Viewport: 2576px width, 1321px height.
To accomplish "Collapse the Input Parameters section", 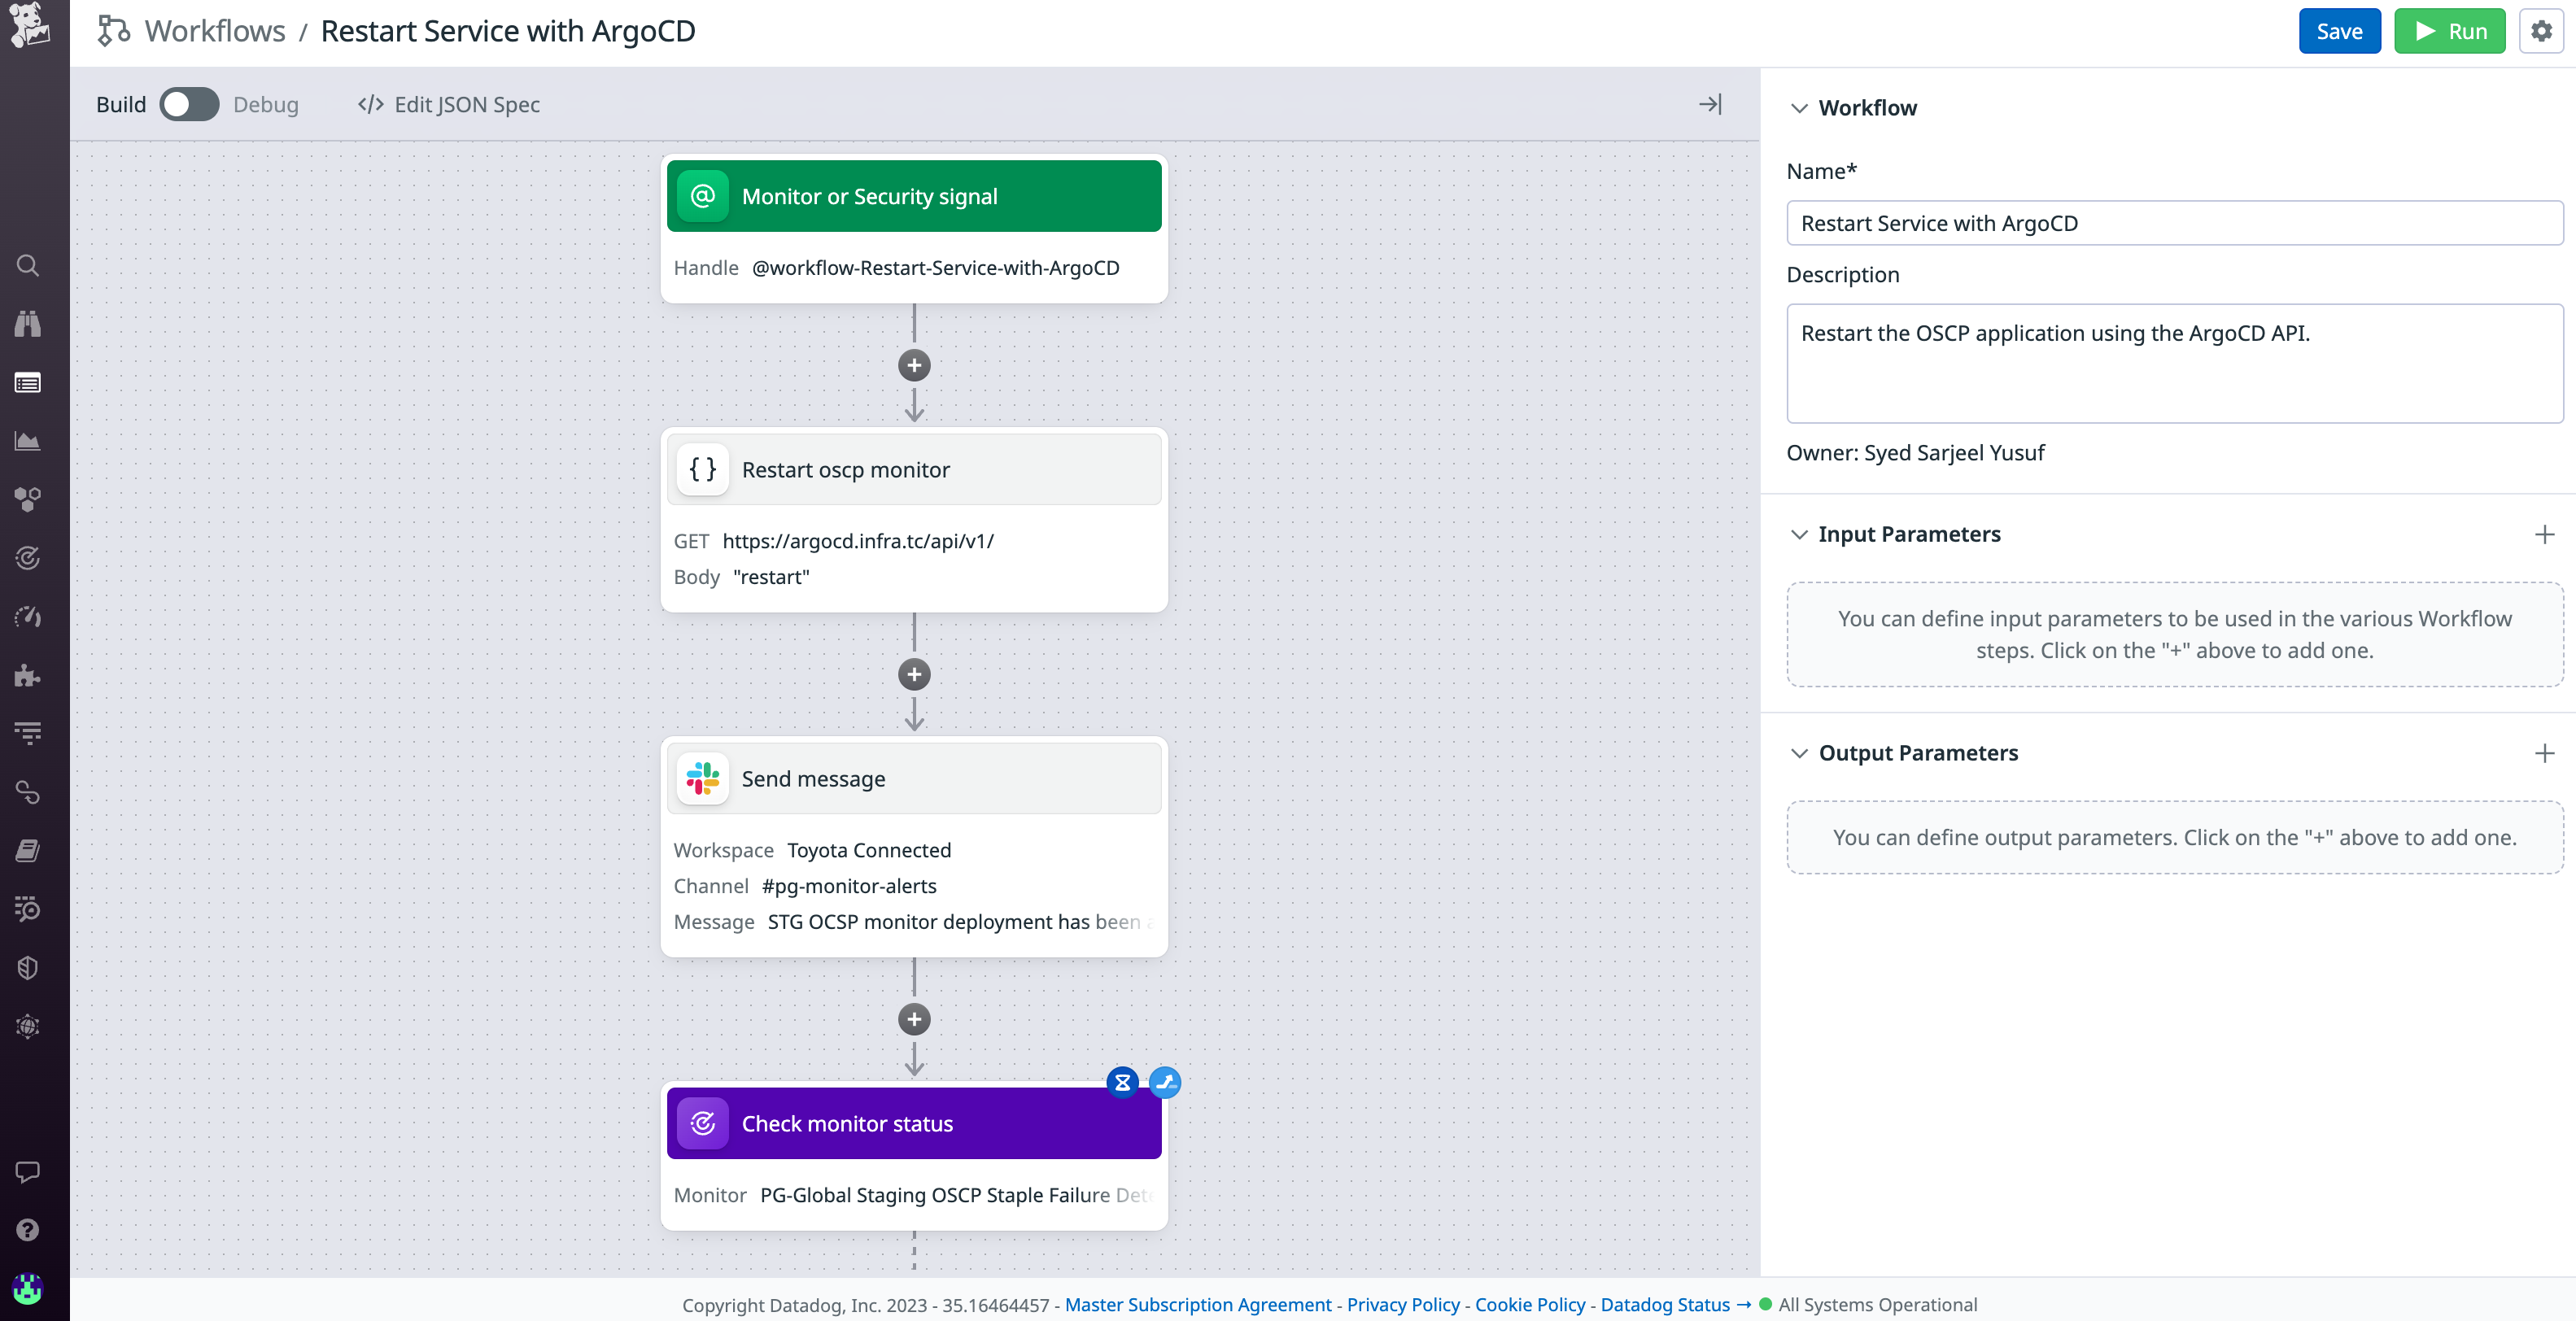I will [1799, 534].
